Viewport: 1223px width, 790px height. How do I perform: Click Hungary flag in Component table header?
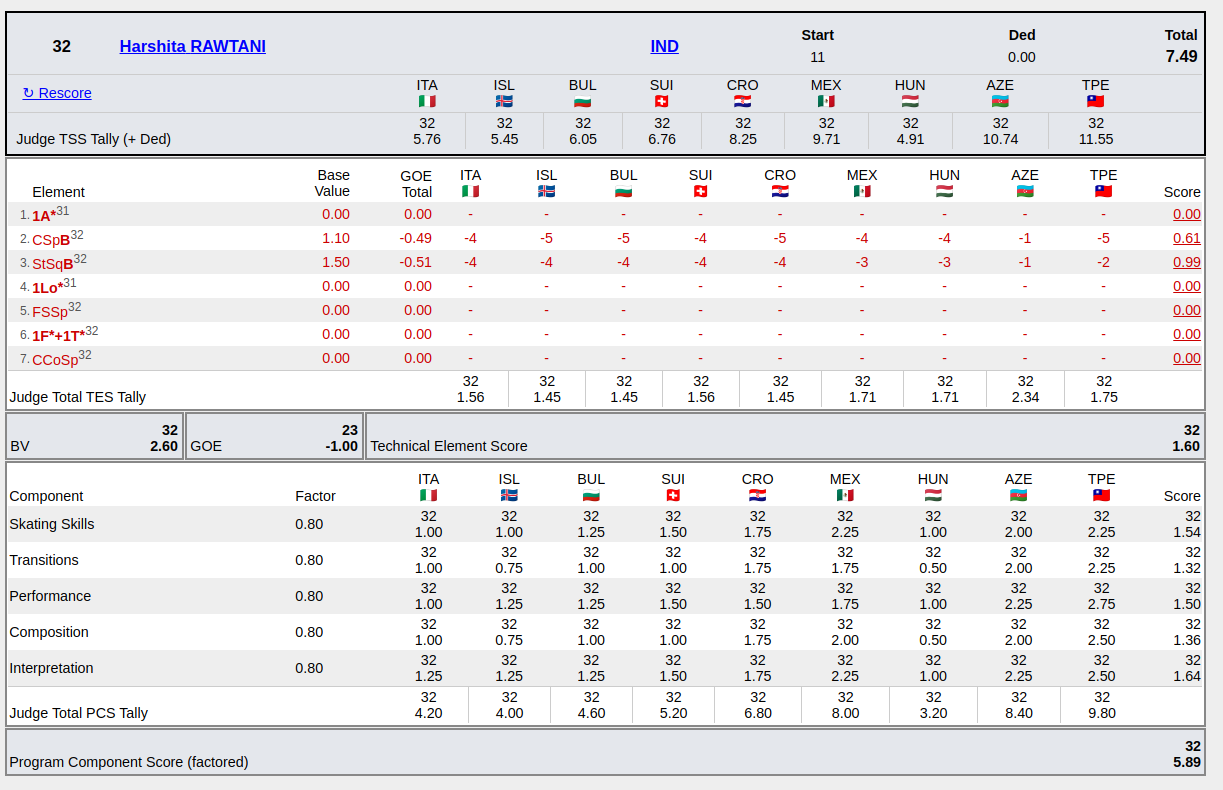coord(933,495)
